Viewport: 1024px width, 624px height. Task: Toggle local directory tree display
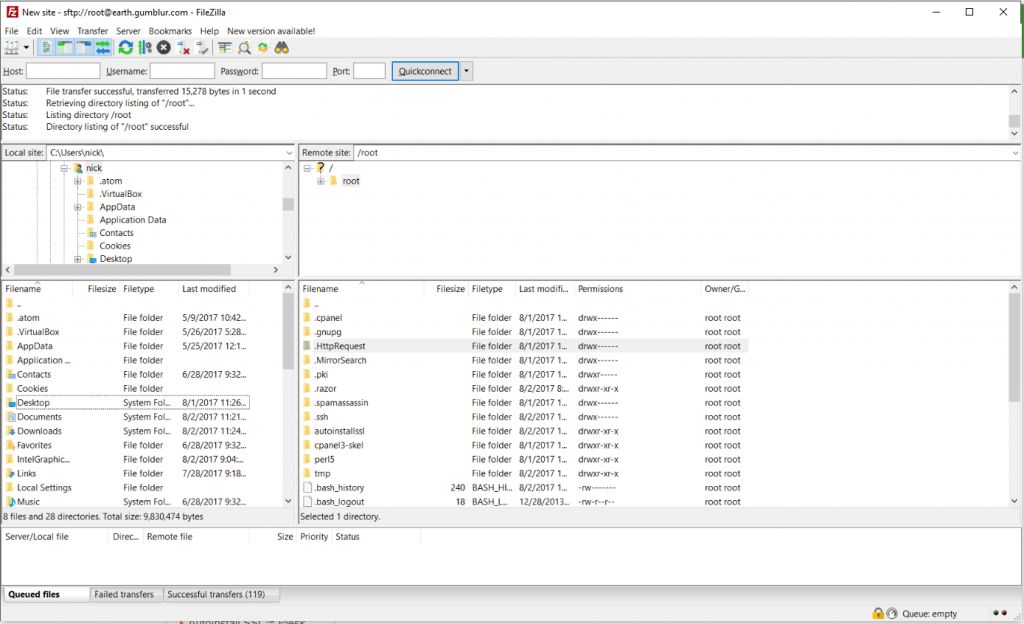click(65, 48)
